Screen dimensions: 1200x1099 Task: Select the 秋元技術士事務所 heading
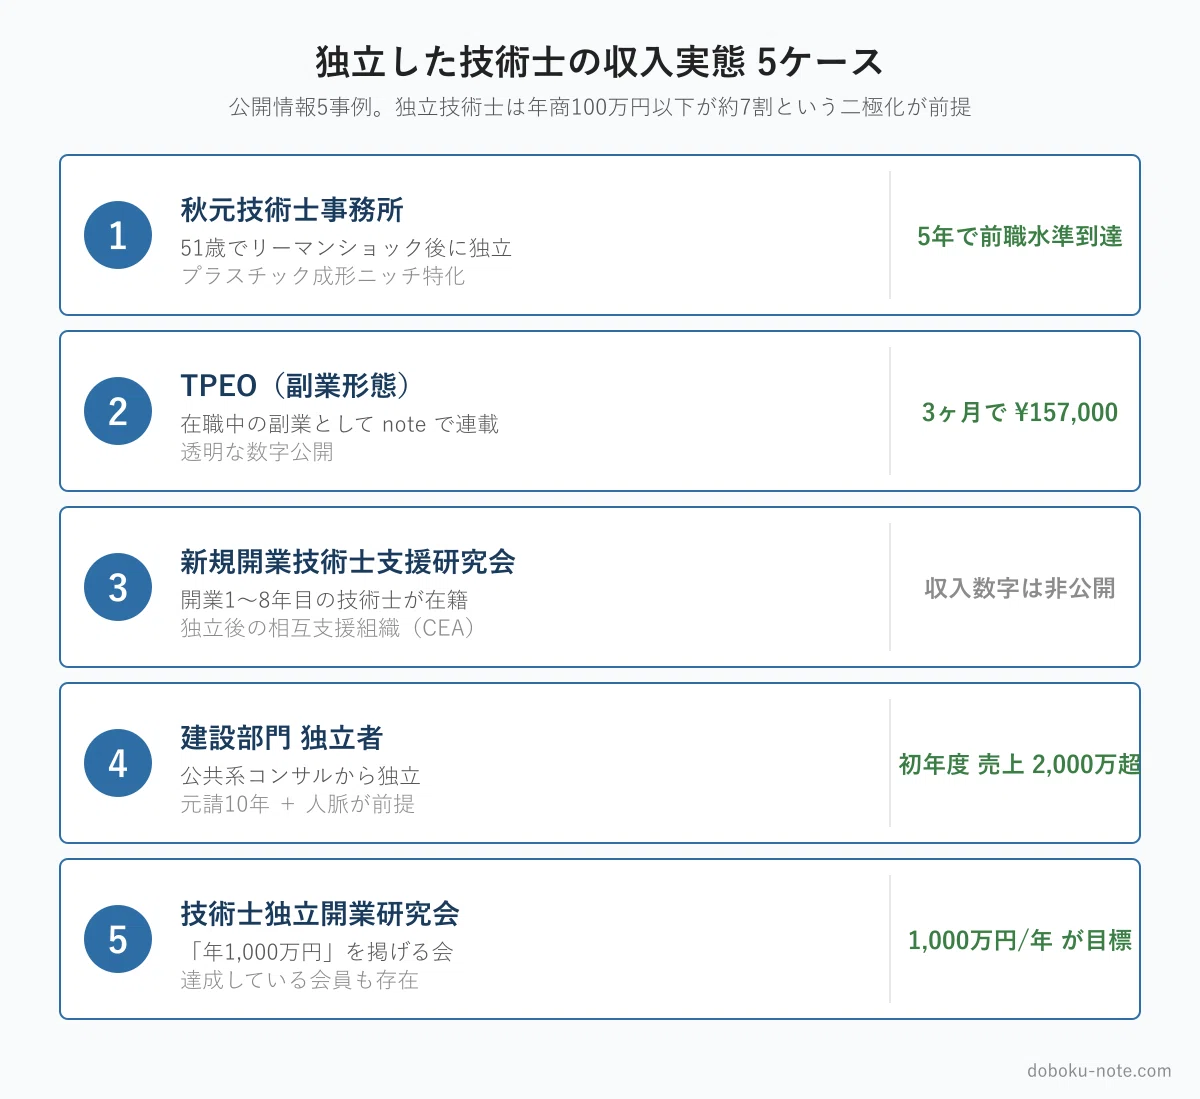click(x=292, y=210)
